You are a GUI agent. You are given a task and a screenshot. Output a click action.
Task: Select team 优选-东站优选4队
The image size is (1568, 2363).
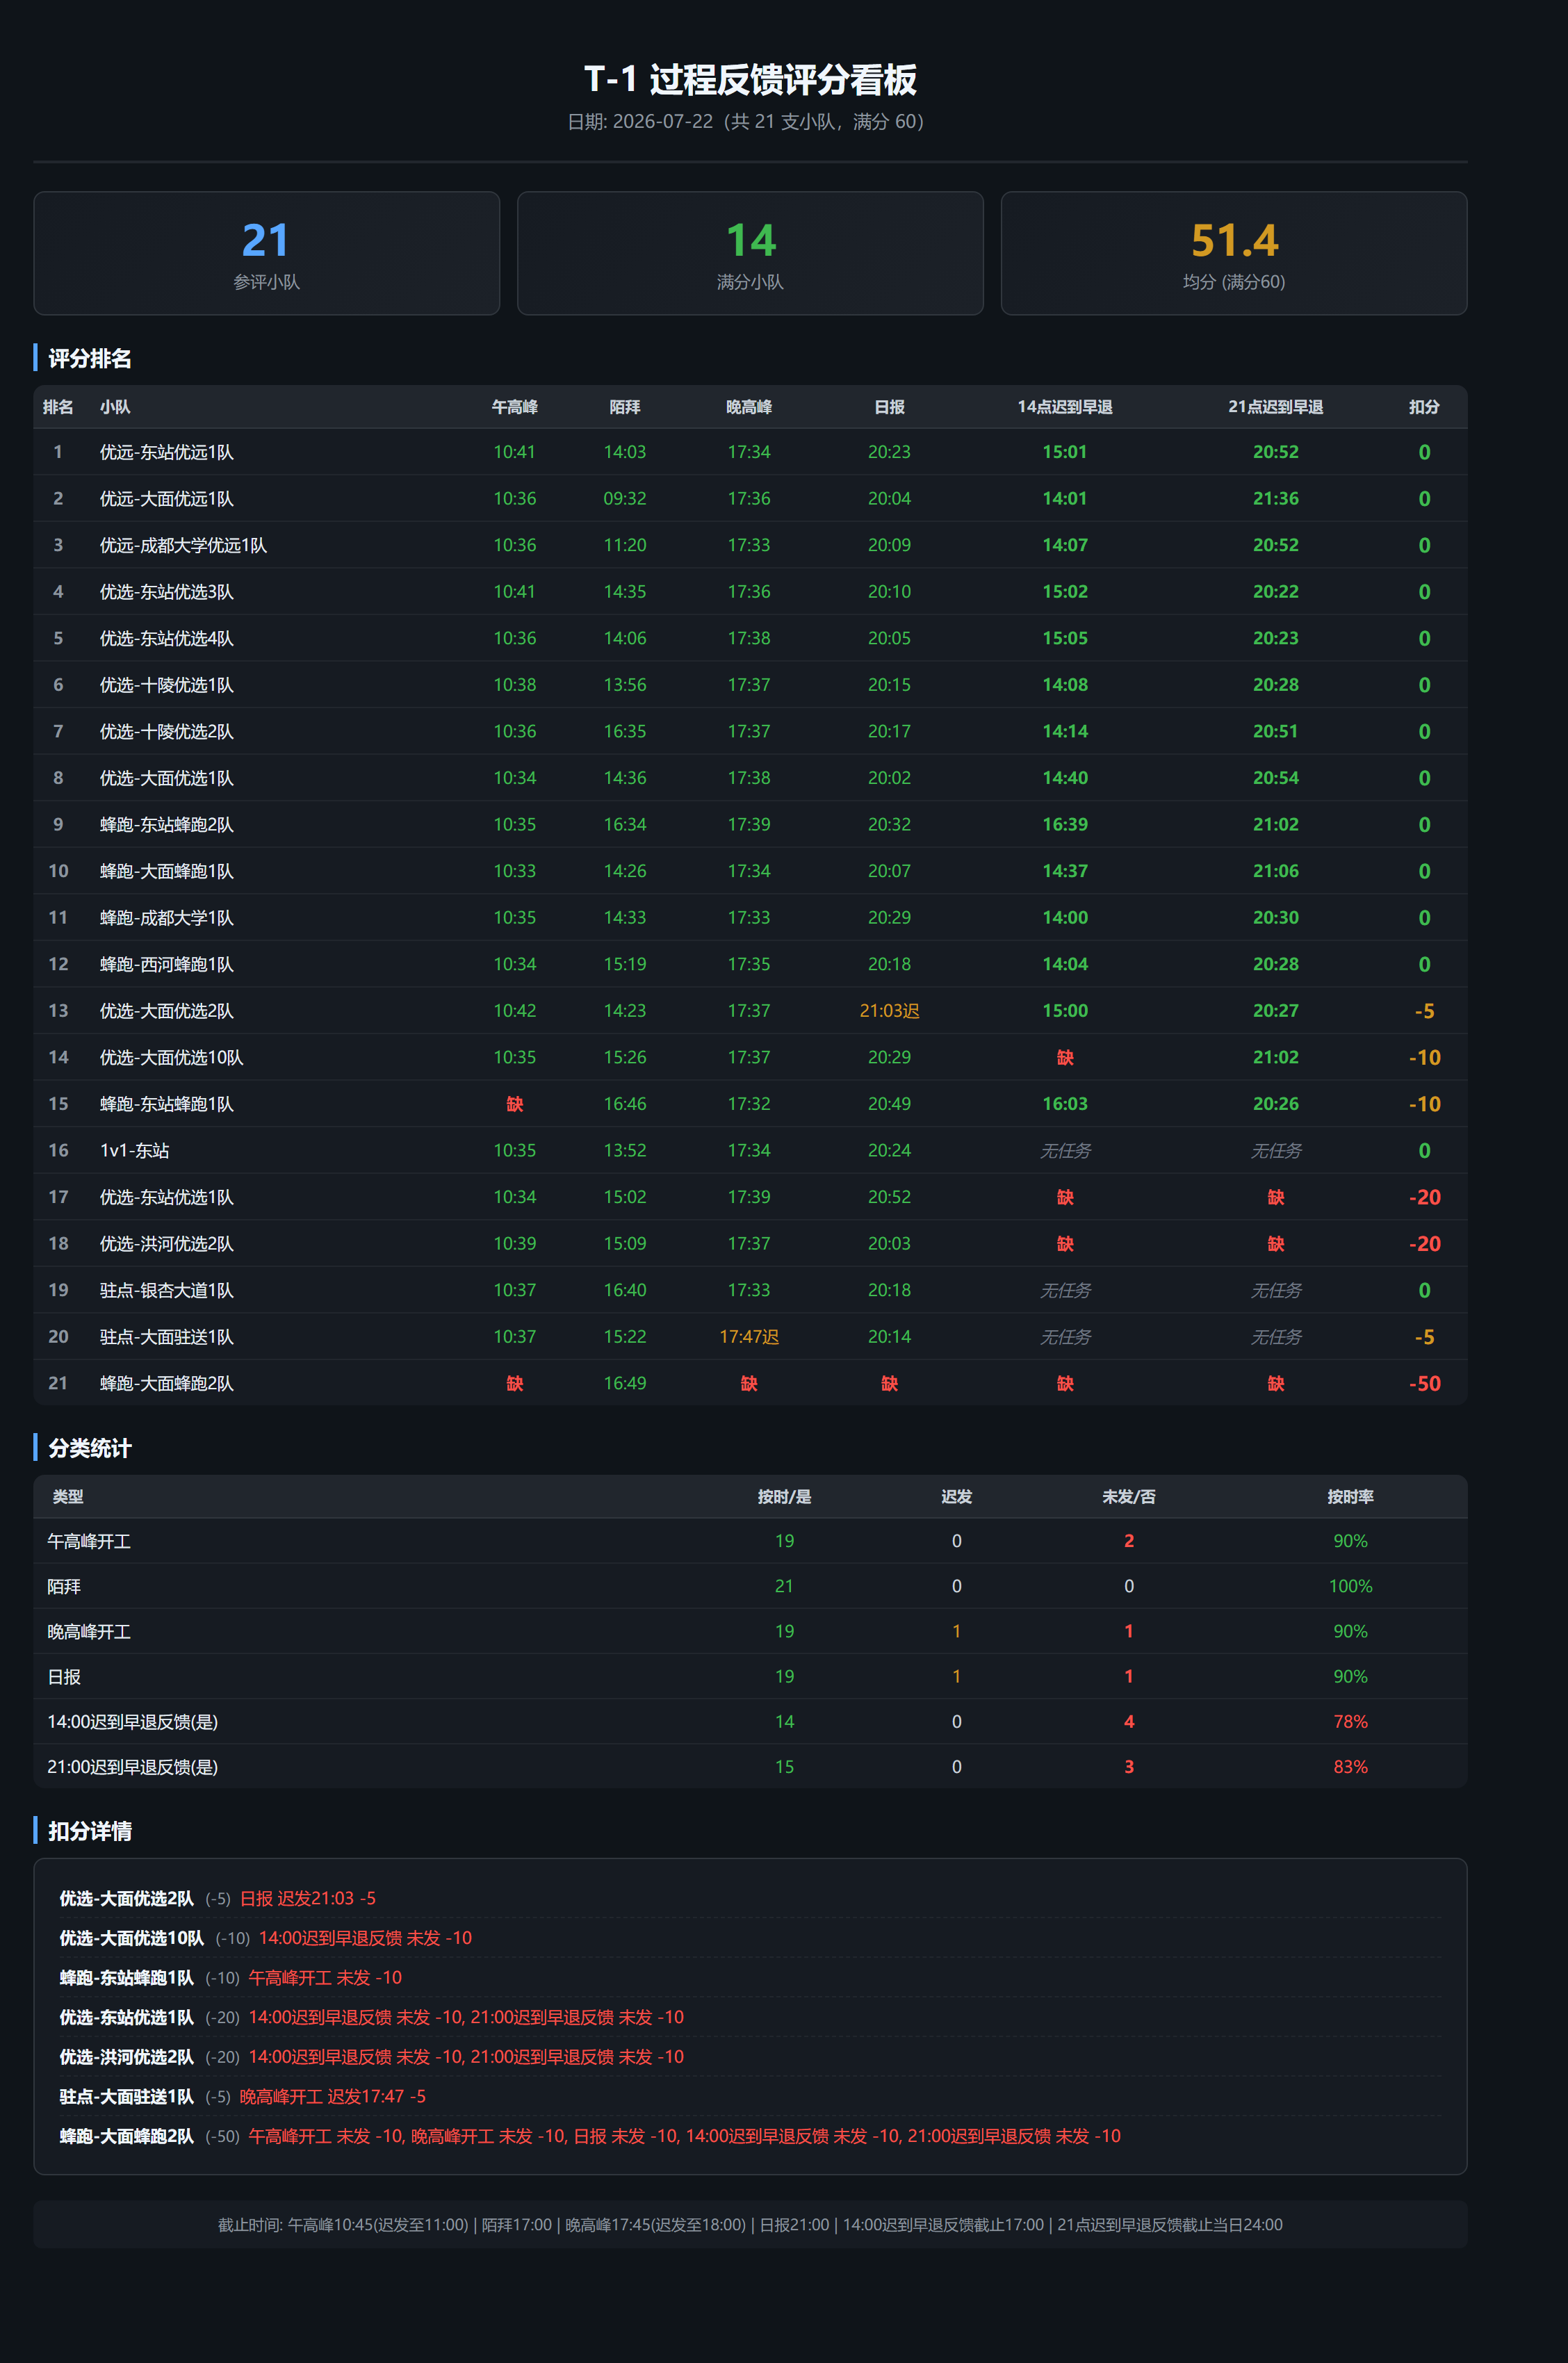[167, 638]
